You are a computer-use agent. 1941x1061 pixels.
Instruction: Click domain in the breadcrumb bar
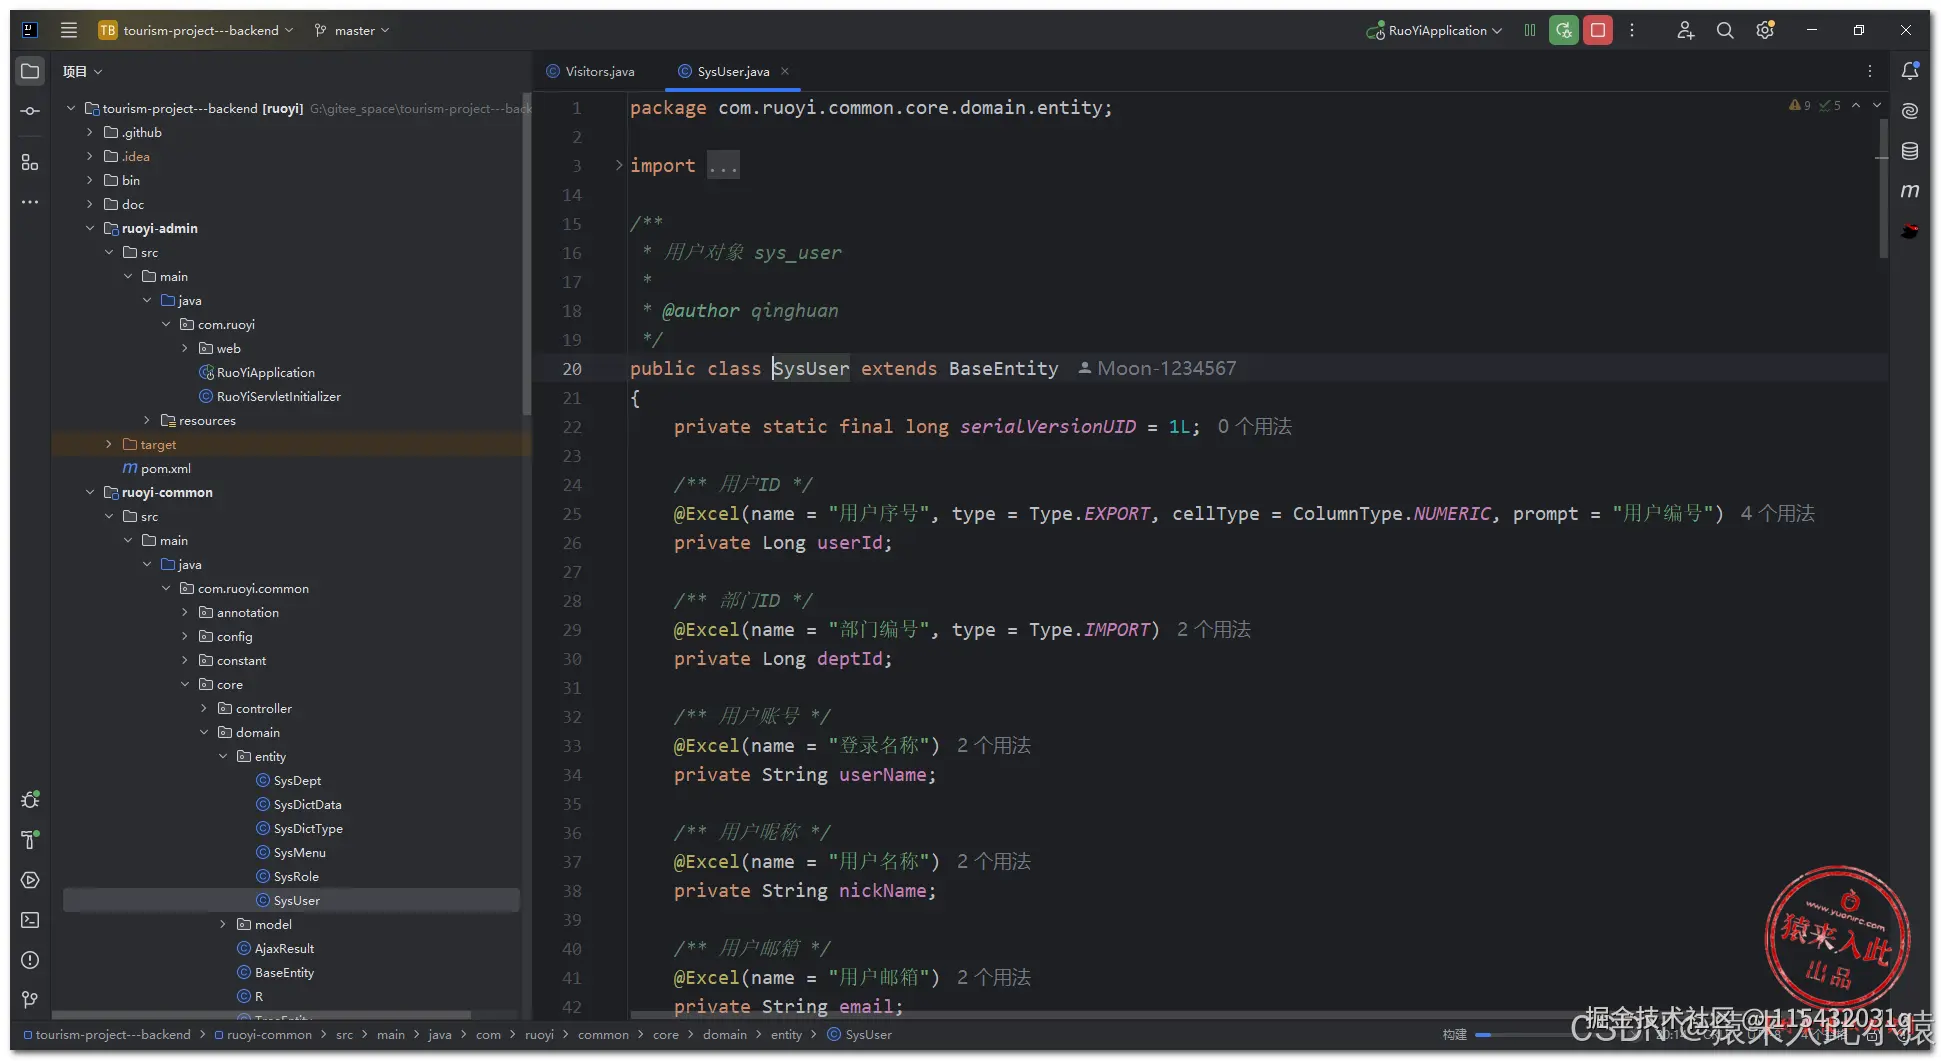[x=725, y=1034]
